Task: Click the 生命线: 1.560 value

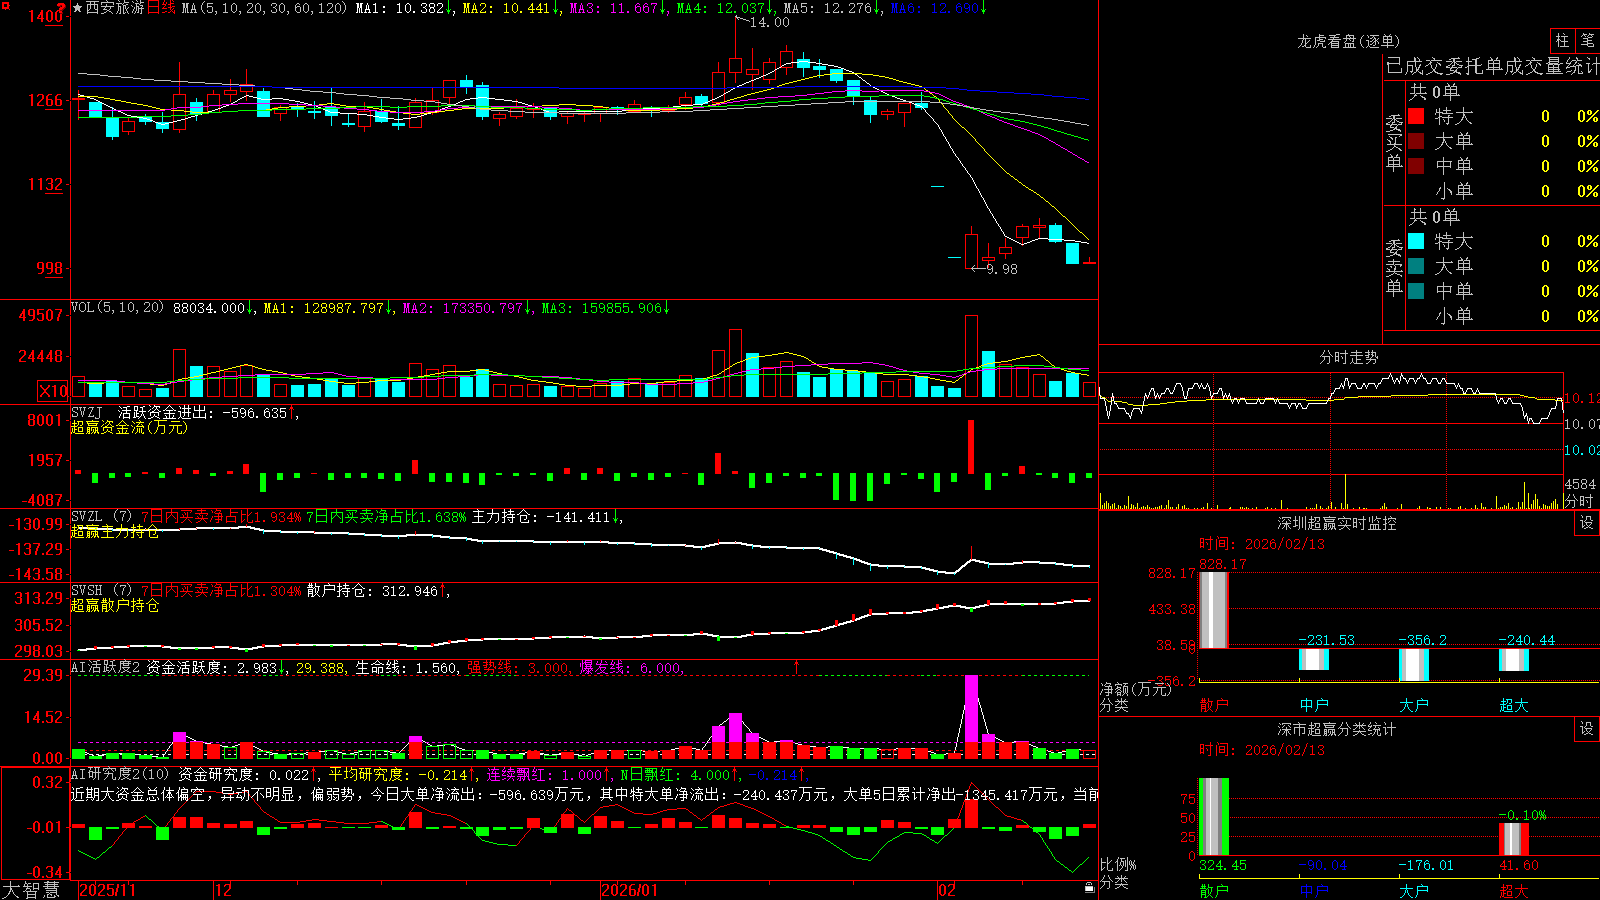Action: click(x=407, y=668)
